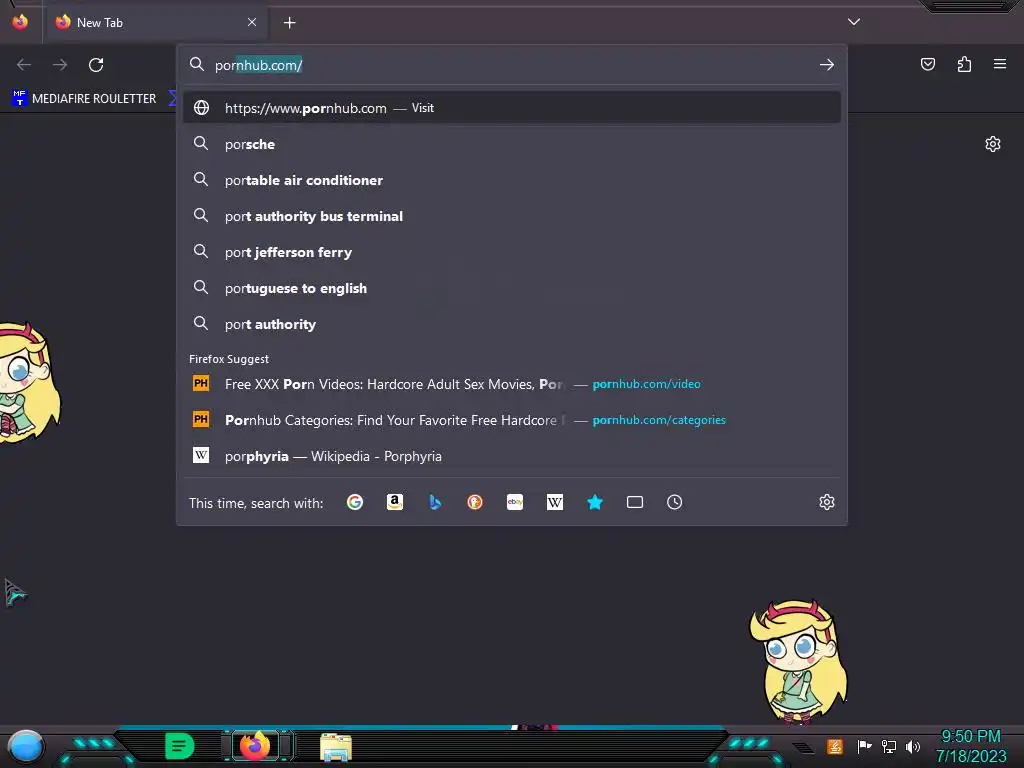Open File Explorer from taskbar
The width and height of the screenshot is (1024, 768).
[x=336, y=747]
